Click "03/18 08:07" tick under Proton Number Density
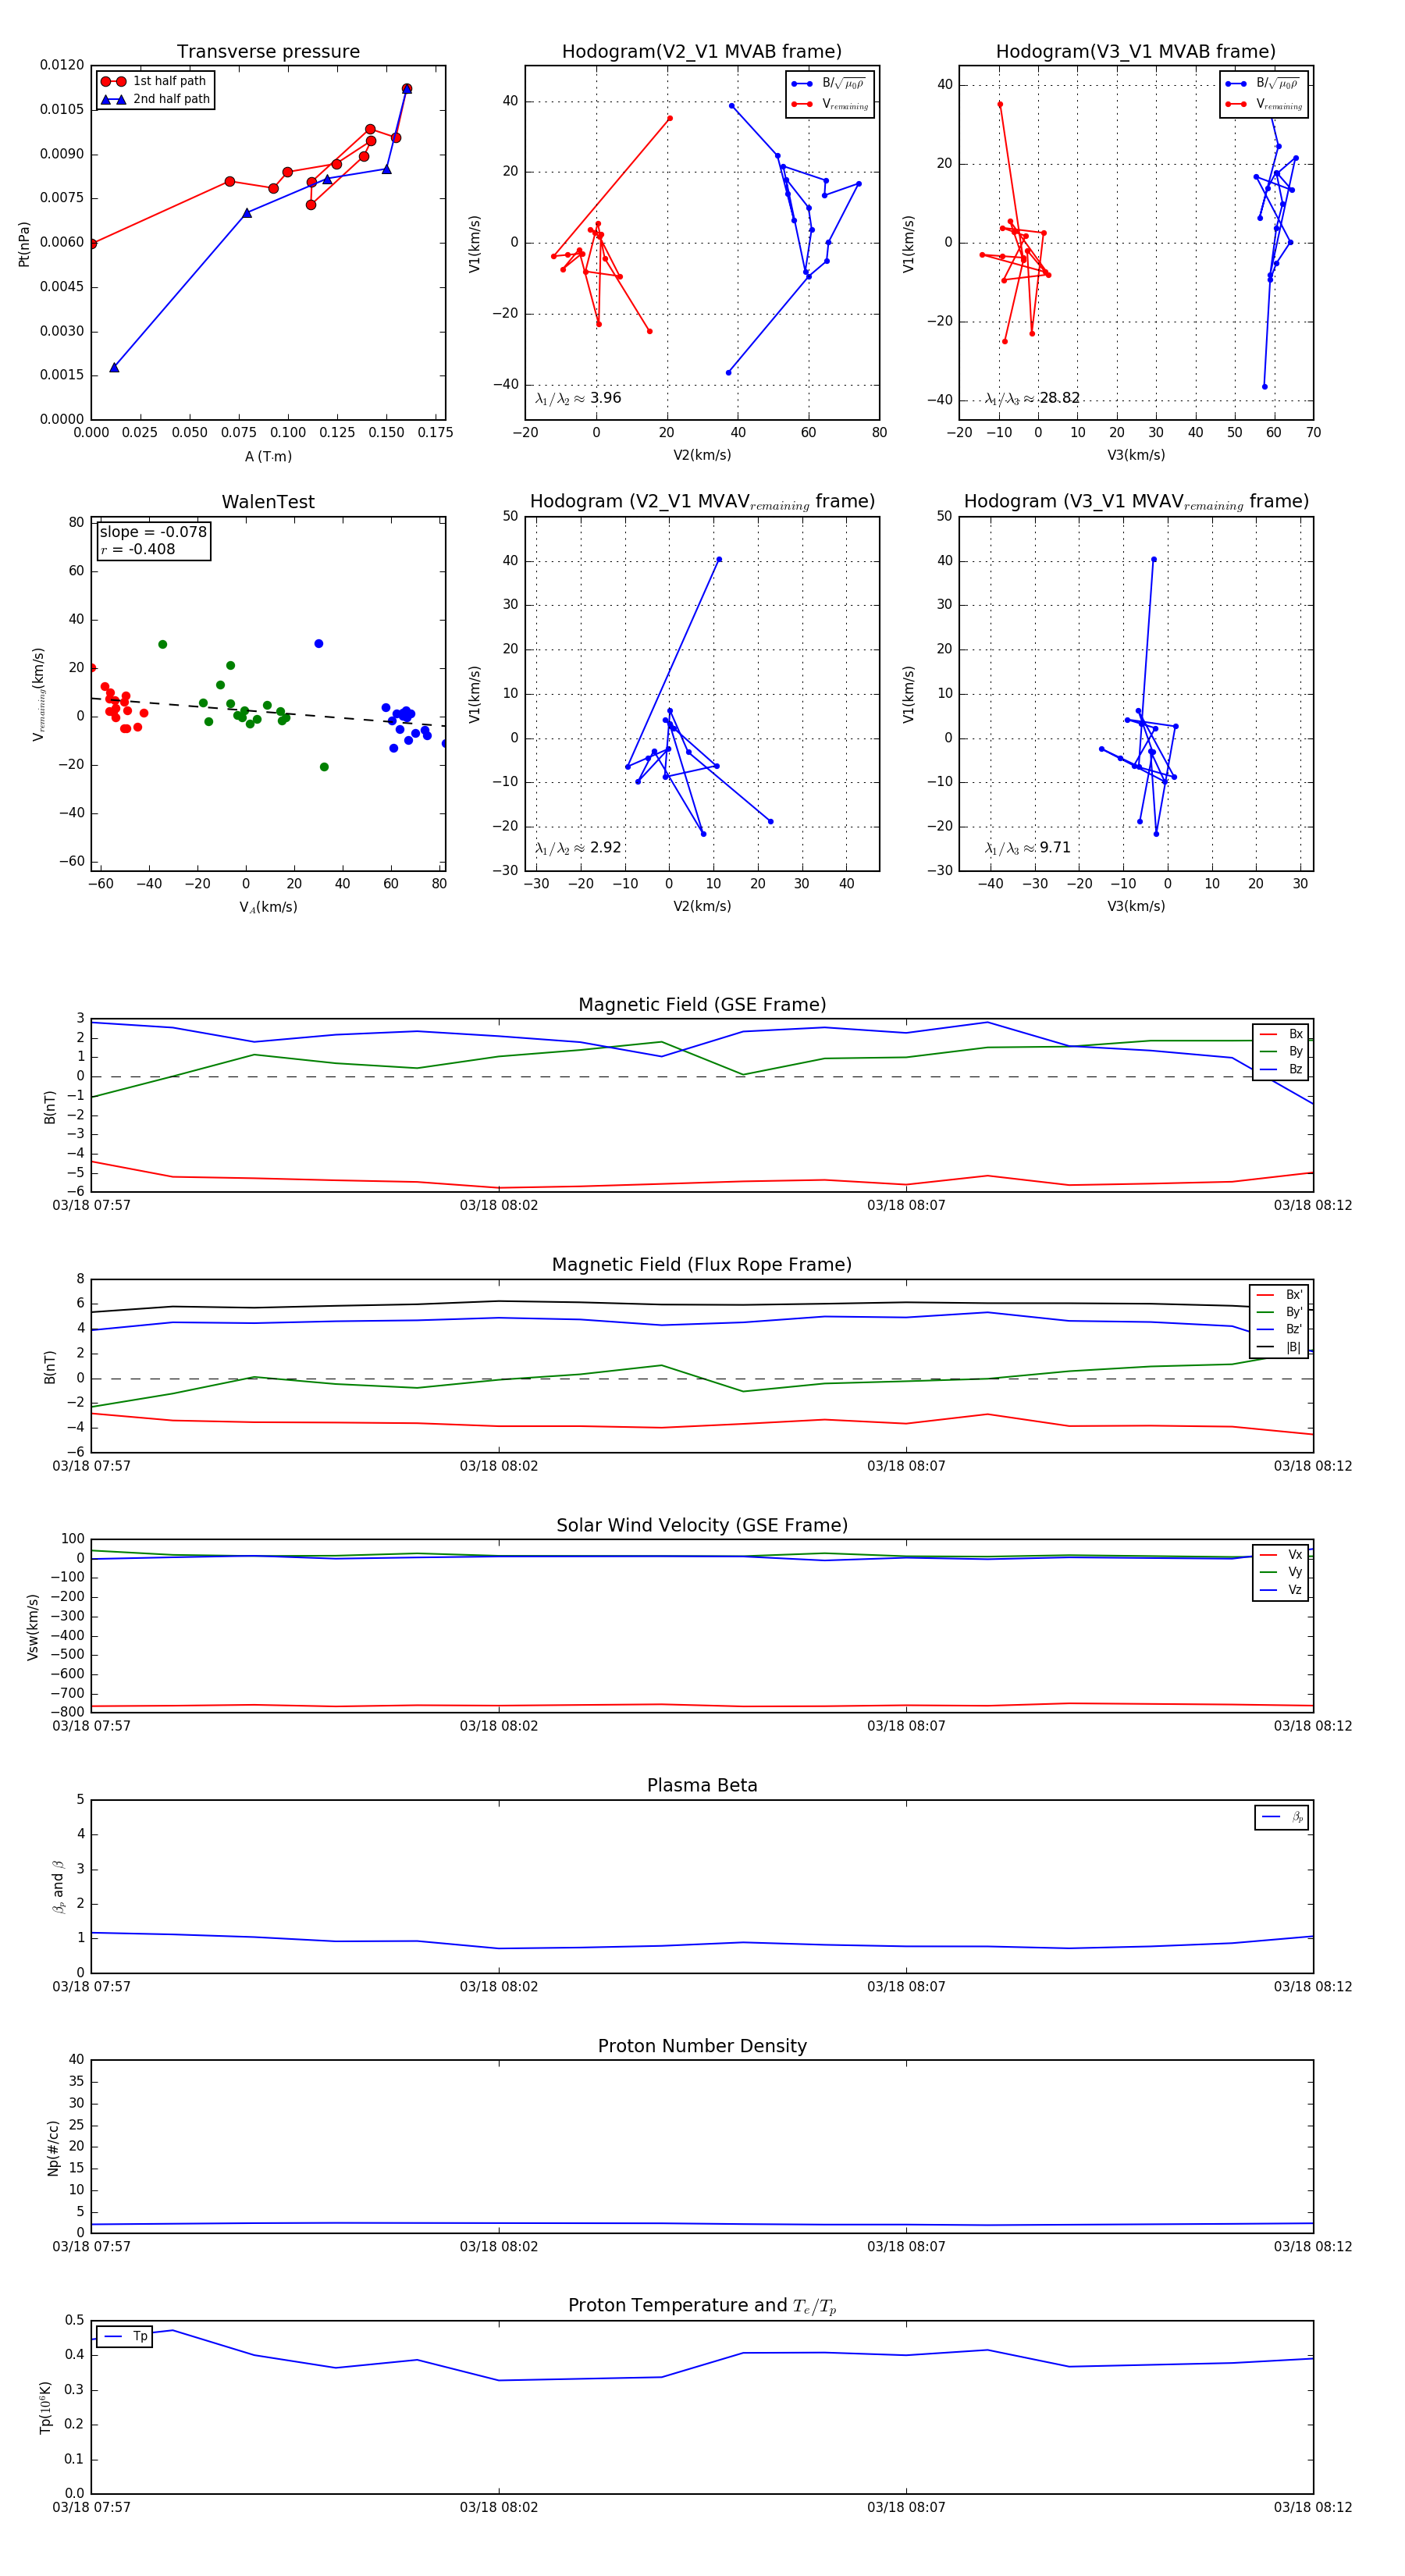The height and width of the screenshot is (2576, 1405). click(906, 2247)
